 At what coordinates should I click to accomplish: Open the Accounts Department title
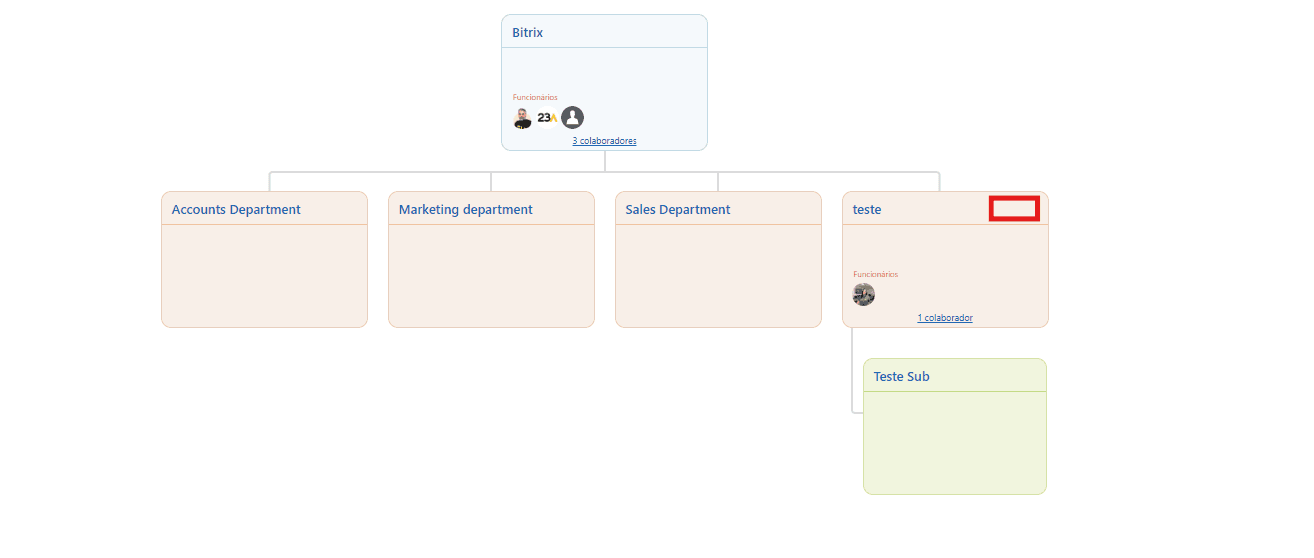236,210
